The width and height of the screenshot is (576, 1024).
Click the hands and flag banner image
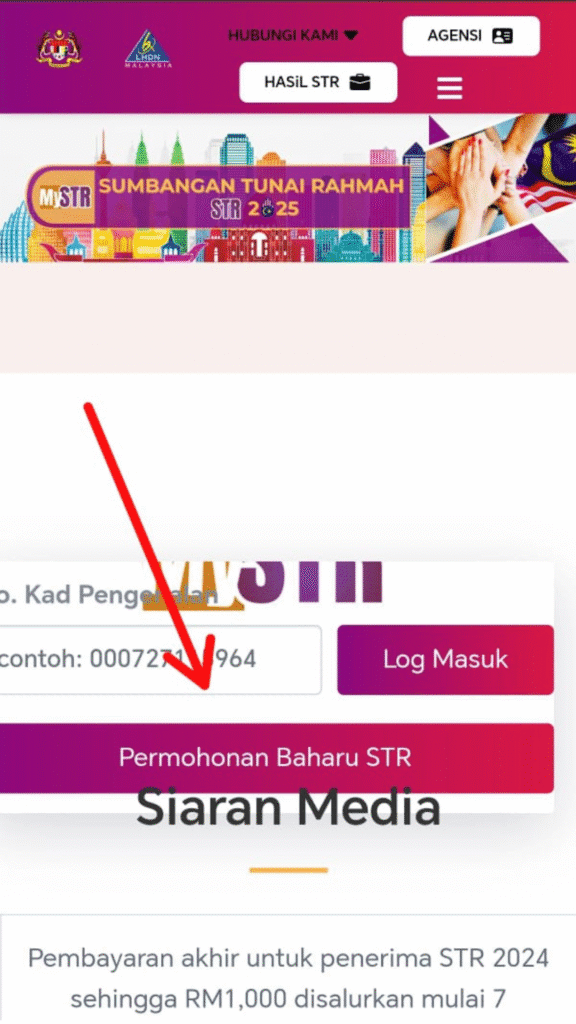point(500,187)
